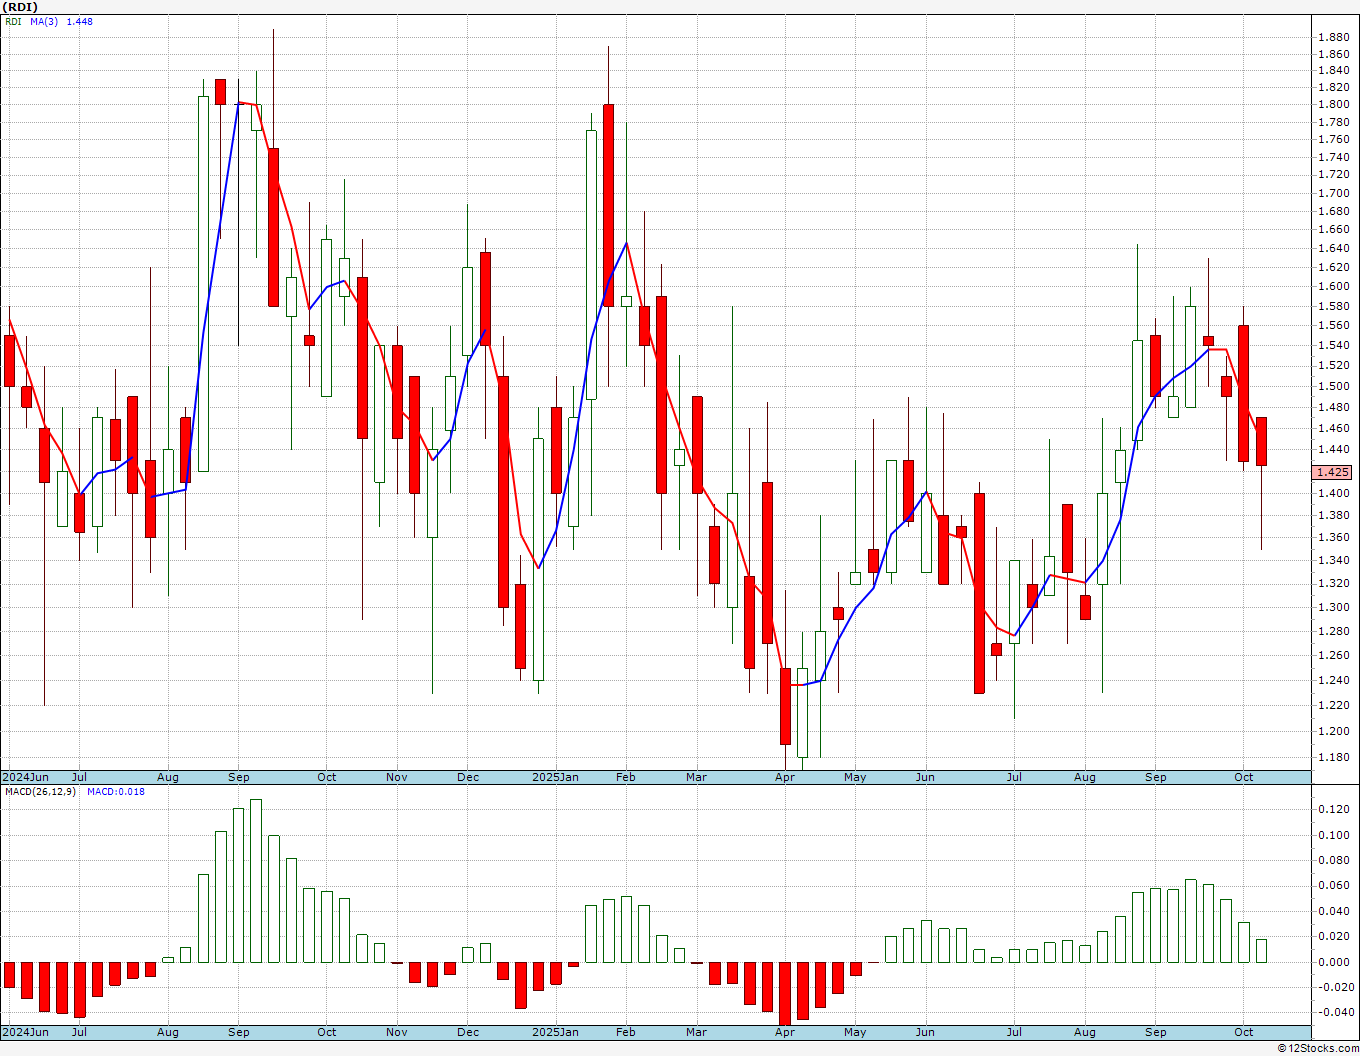Click the tallest green MACD histogram bar
The width and height of the screenshot is (1360, 1056).
256,881
